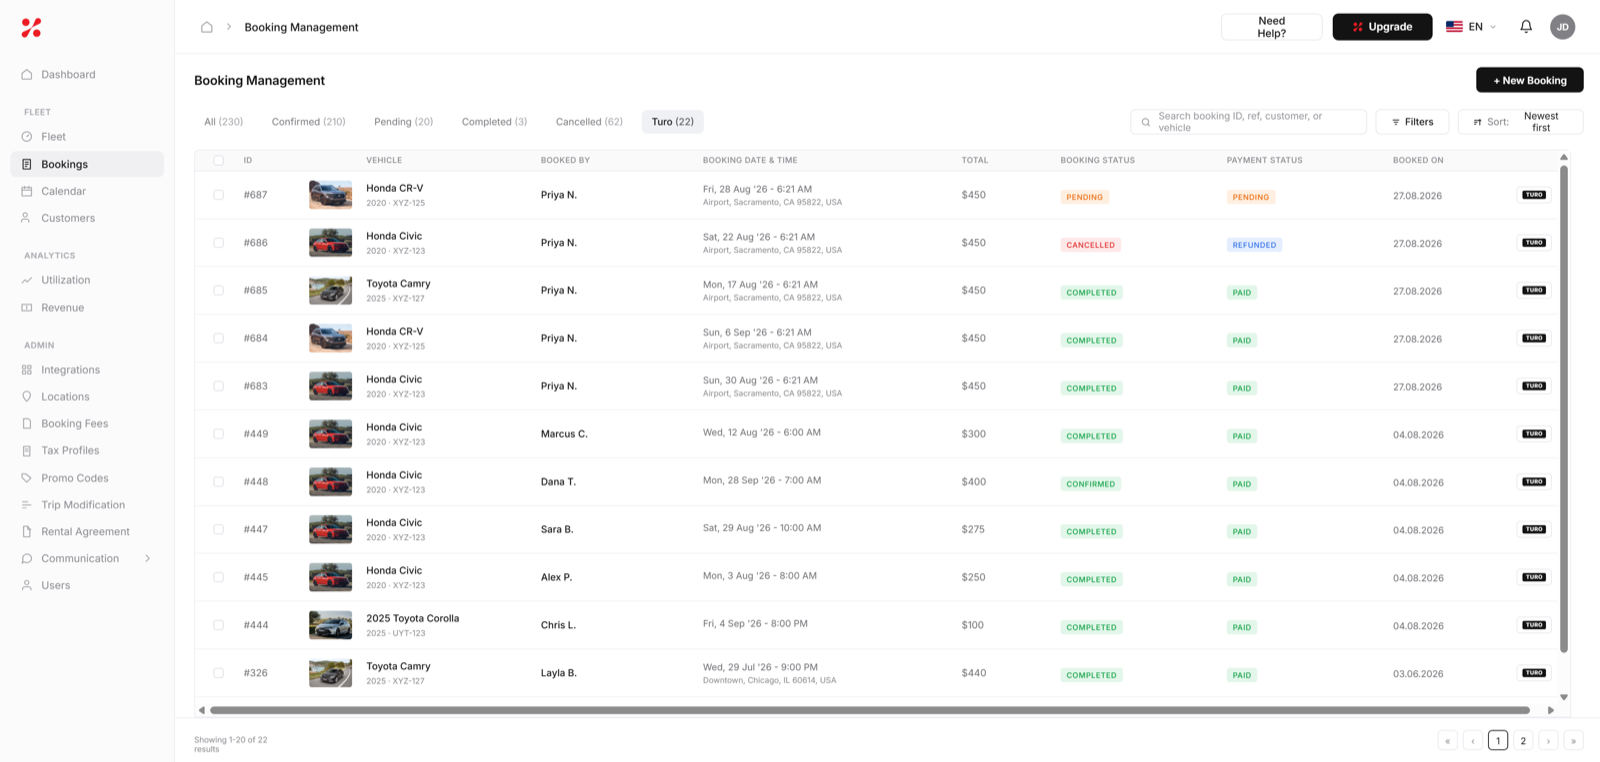This screenshot has width=1600, height=762.
Task: Click the + New Booking button
Action: [1529, 80]
